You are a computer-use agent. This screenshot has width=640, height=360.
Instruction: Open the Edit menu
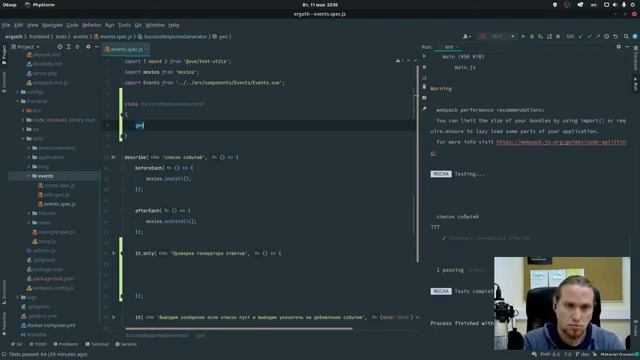point(19,25)
